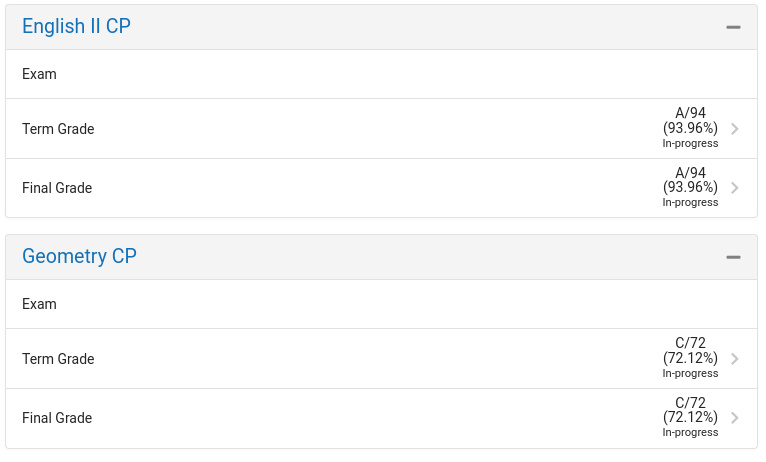Click C/72 score in Geometry Final Grade
Viewport: 766px width, 462px height.
coord(690,402)
